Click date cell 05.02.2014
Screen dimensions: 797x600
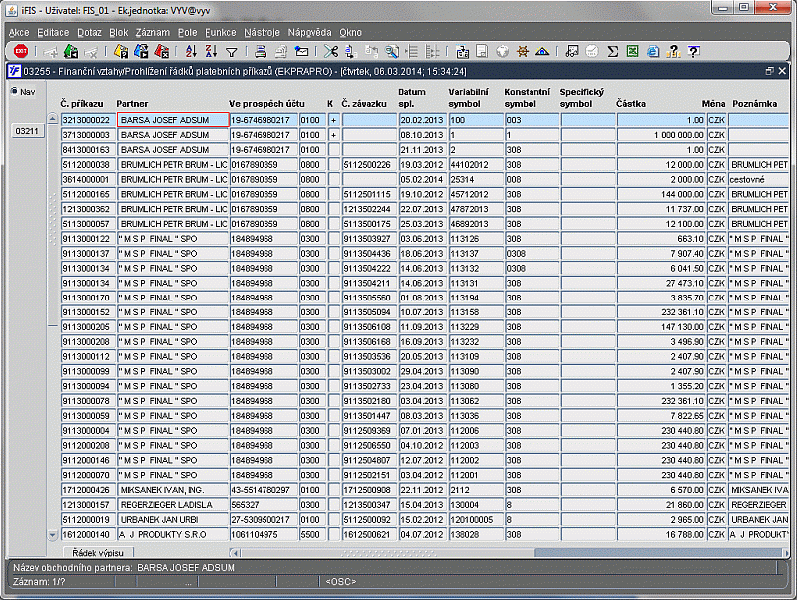pos(422,179)
